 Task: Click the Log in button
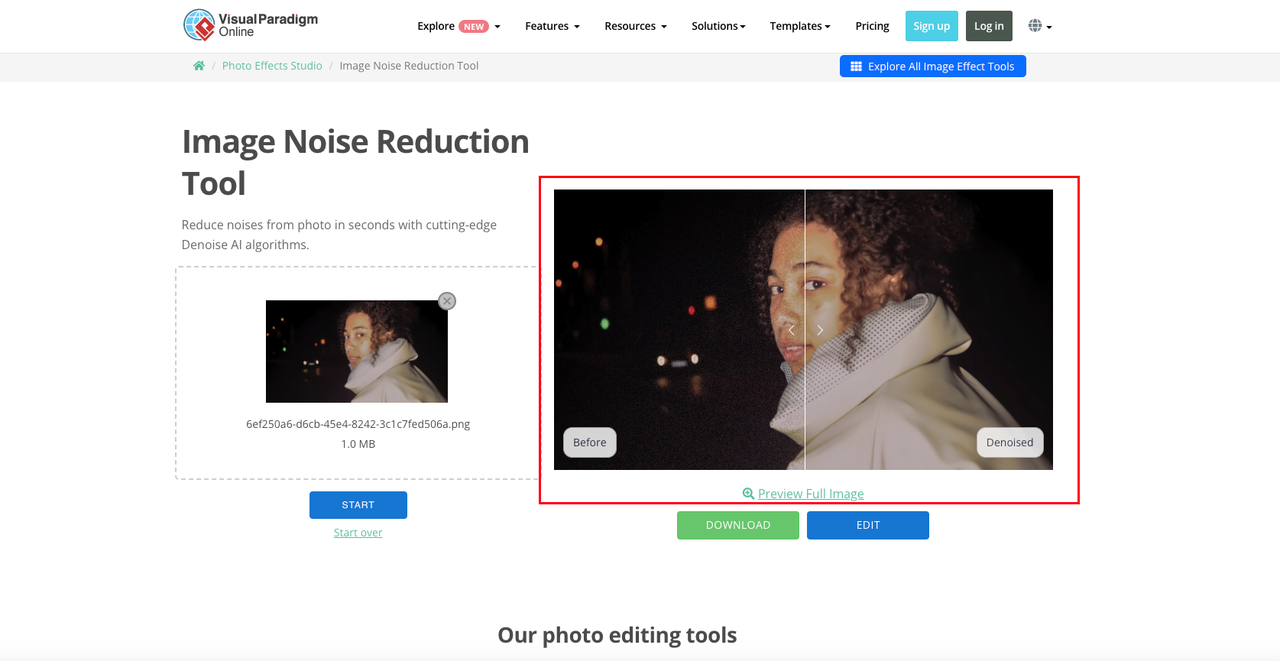tap(989, 26)
